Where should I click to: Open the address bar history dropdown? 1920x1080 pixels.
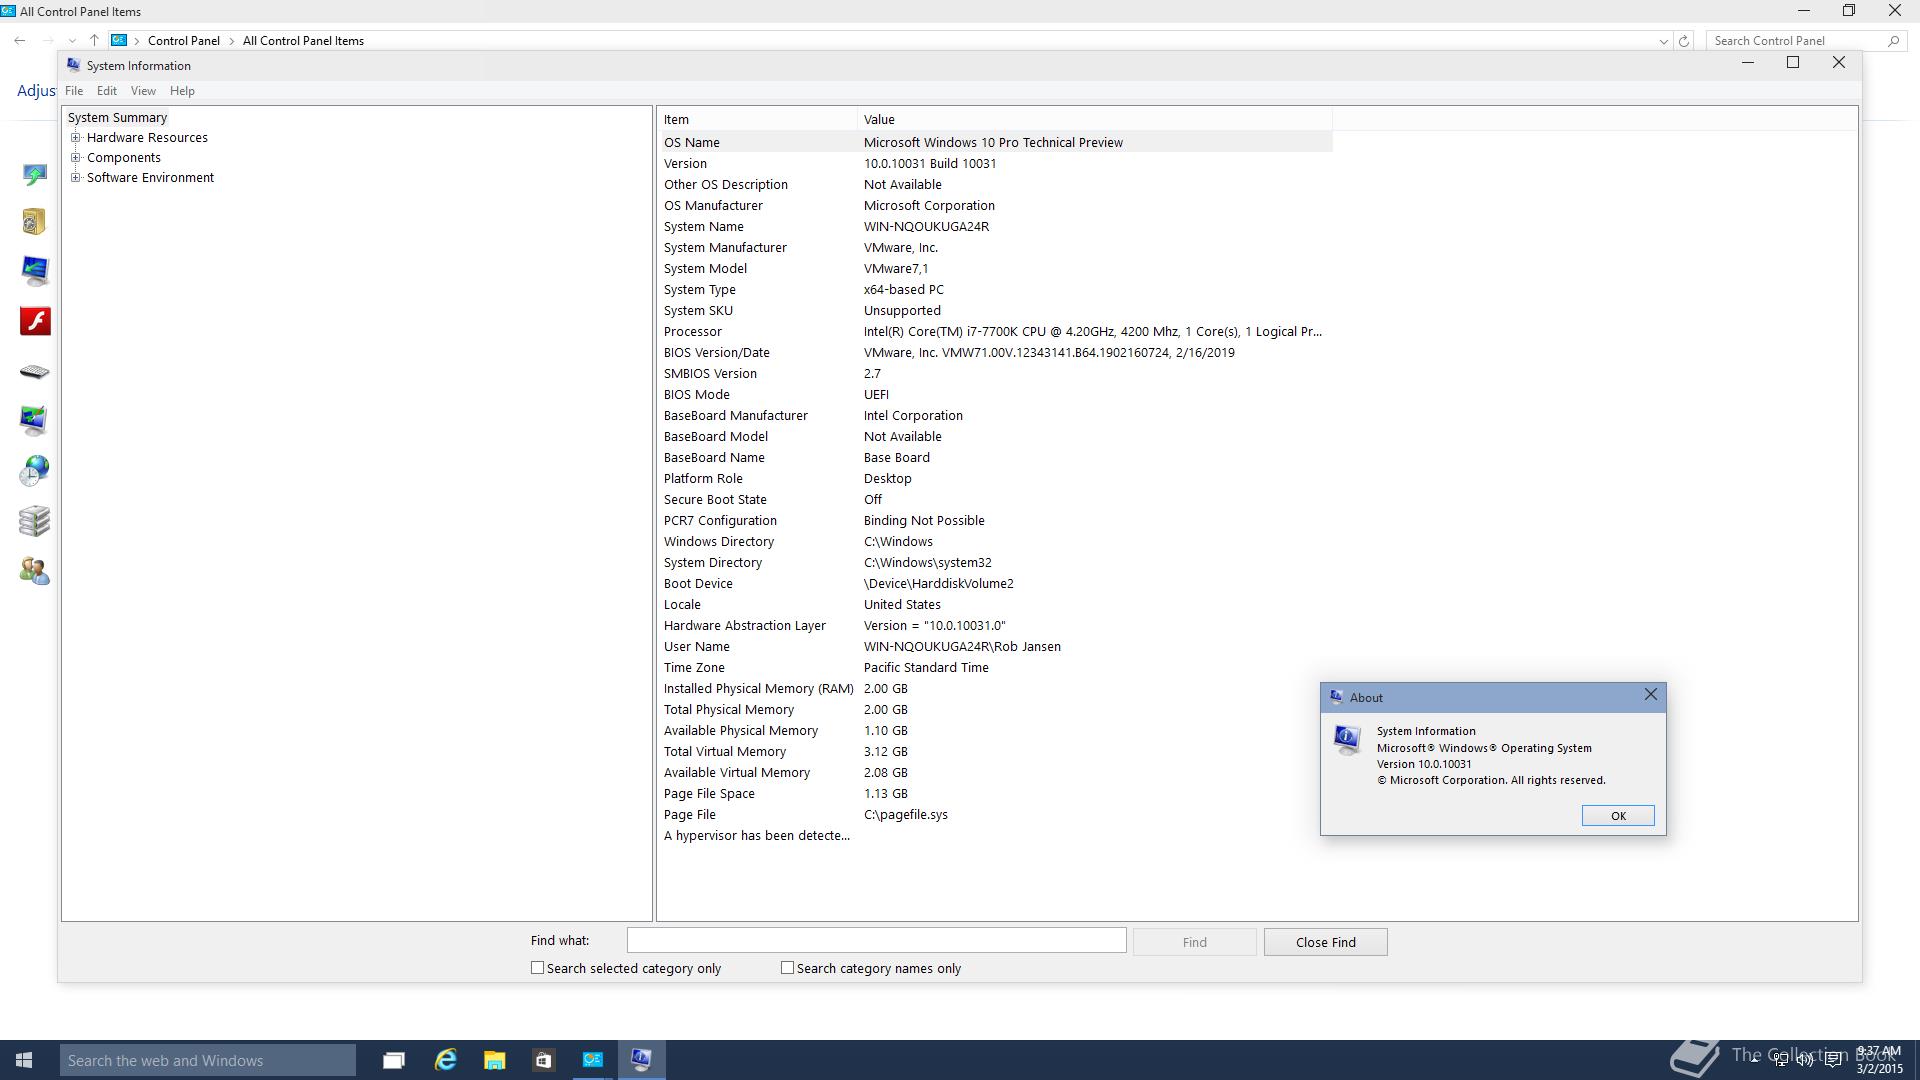1663,41
